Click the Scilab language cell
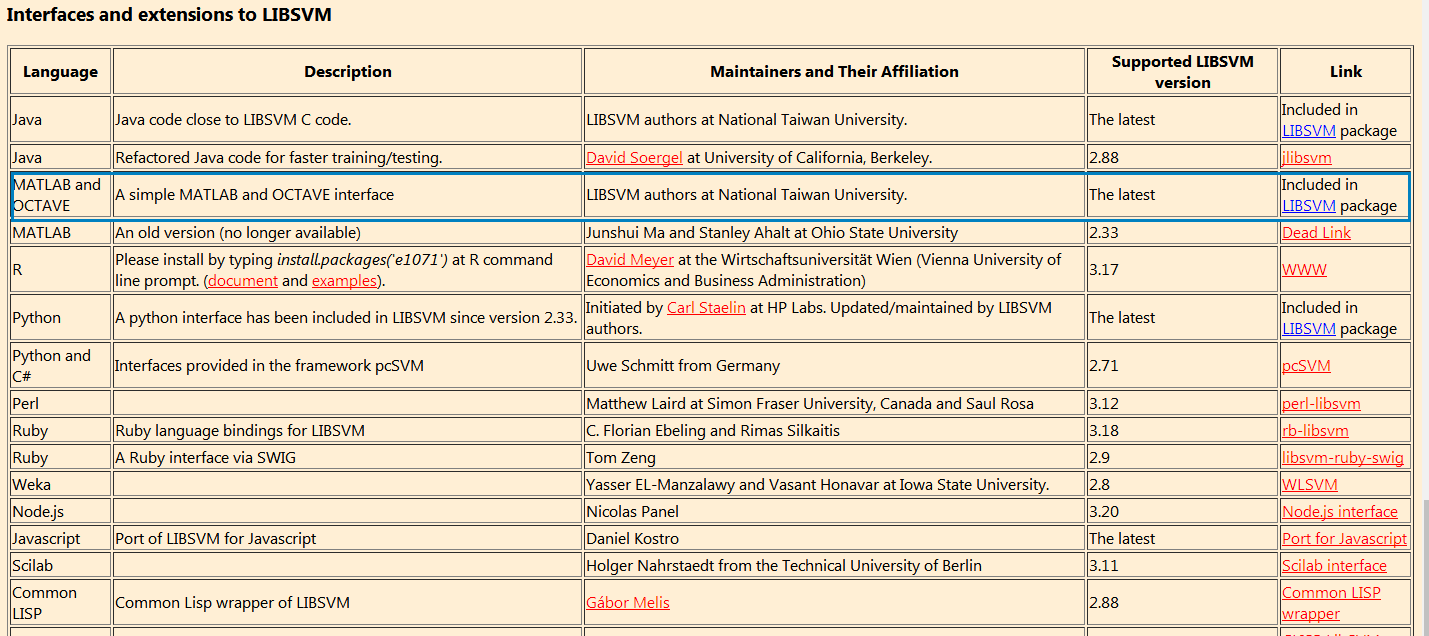Viewport: 1429px width, 636px height. click(61, 565)
